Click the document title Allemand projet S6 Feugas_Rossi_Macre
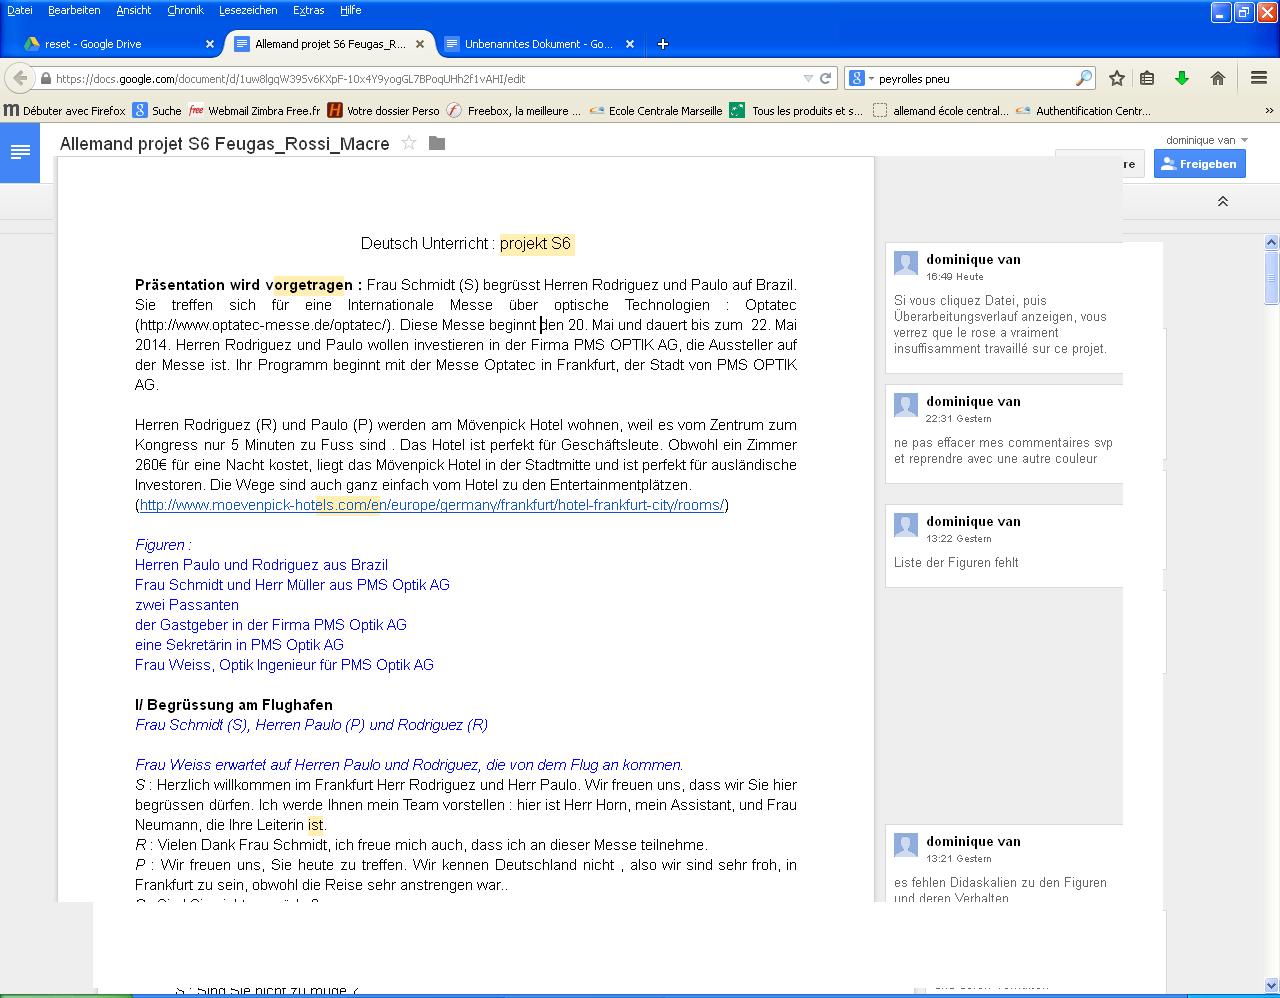The height and width of the screenshot is (998, 1280). [x=224, y=144]
